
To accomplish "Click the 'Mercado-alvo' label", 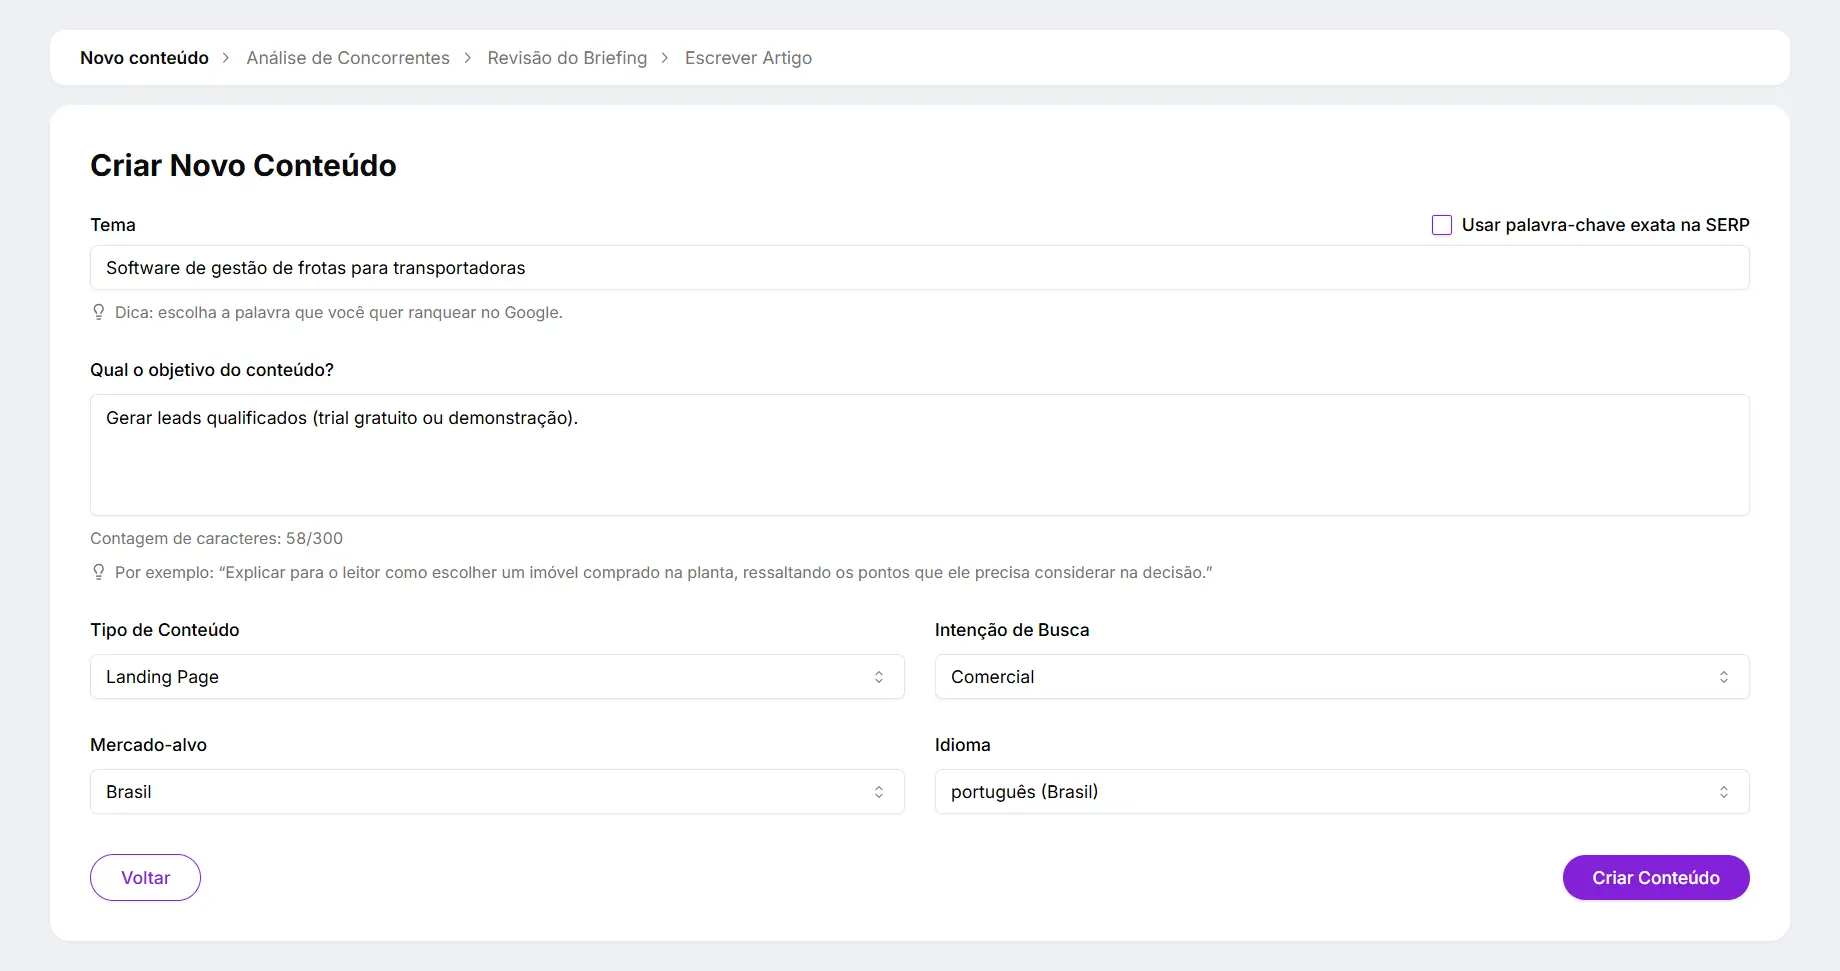I will point(148,745).
